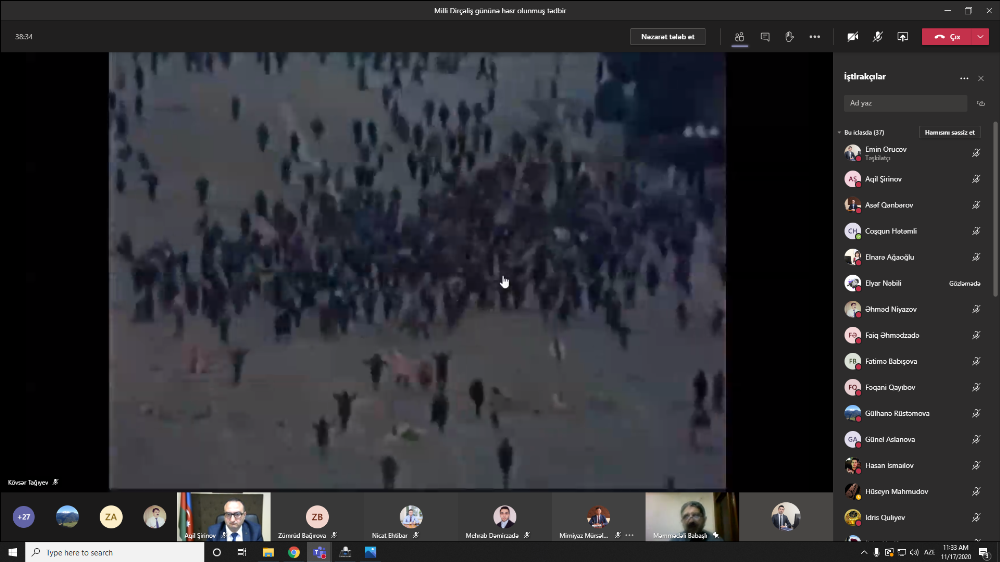Switch to Microsoft Teams taskbar icon

click(x=320, y=552)
